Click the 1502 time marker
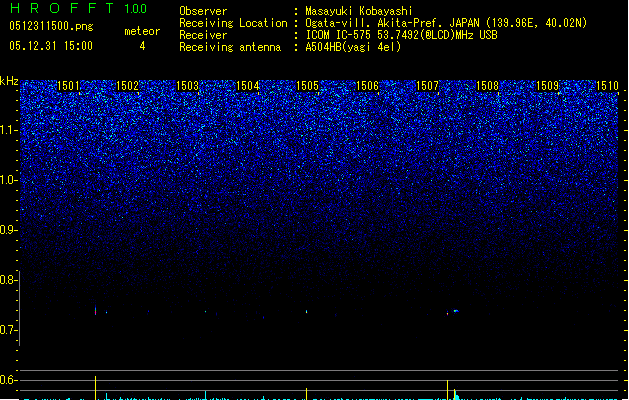This screenshot has height=400, width=629. (x=127, y=86)
